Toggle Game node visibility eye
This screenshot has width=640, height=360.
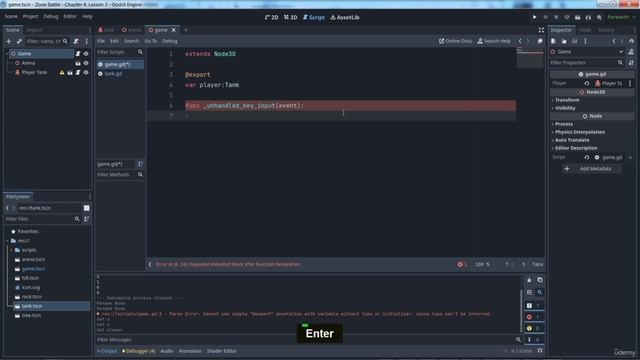86,53
